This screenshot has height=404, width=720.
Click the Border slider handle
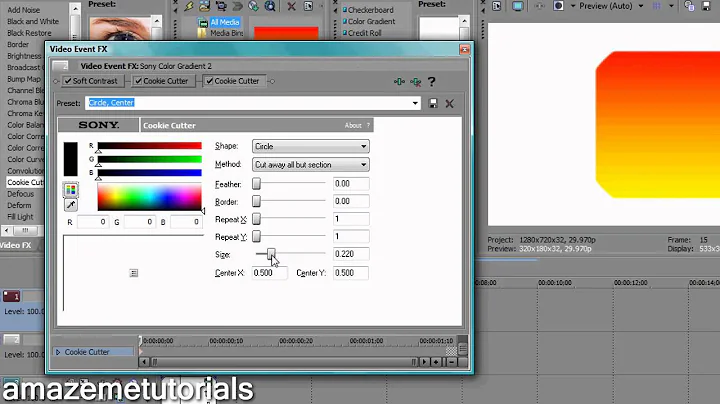(256, 201)
